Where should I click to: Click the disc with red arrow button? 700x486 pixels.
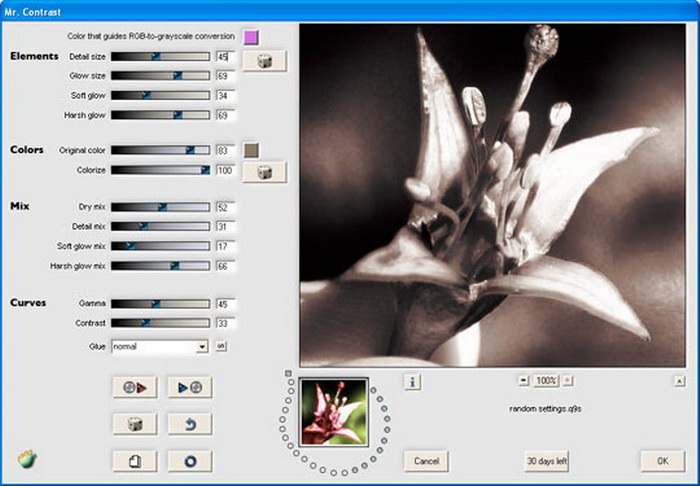coord(135,387)
